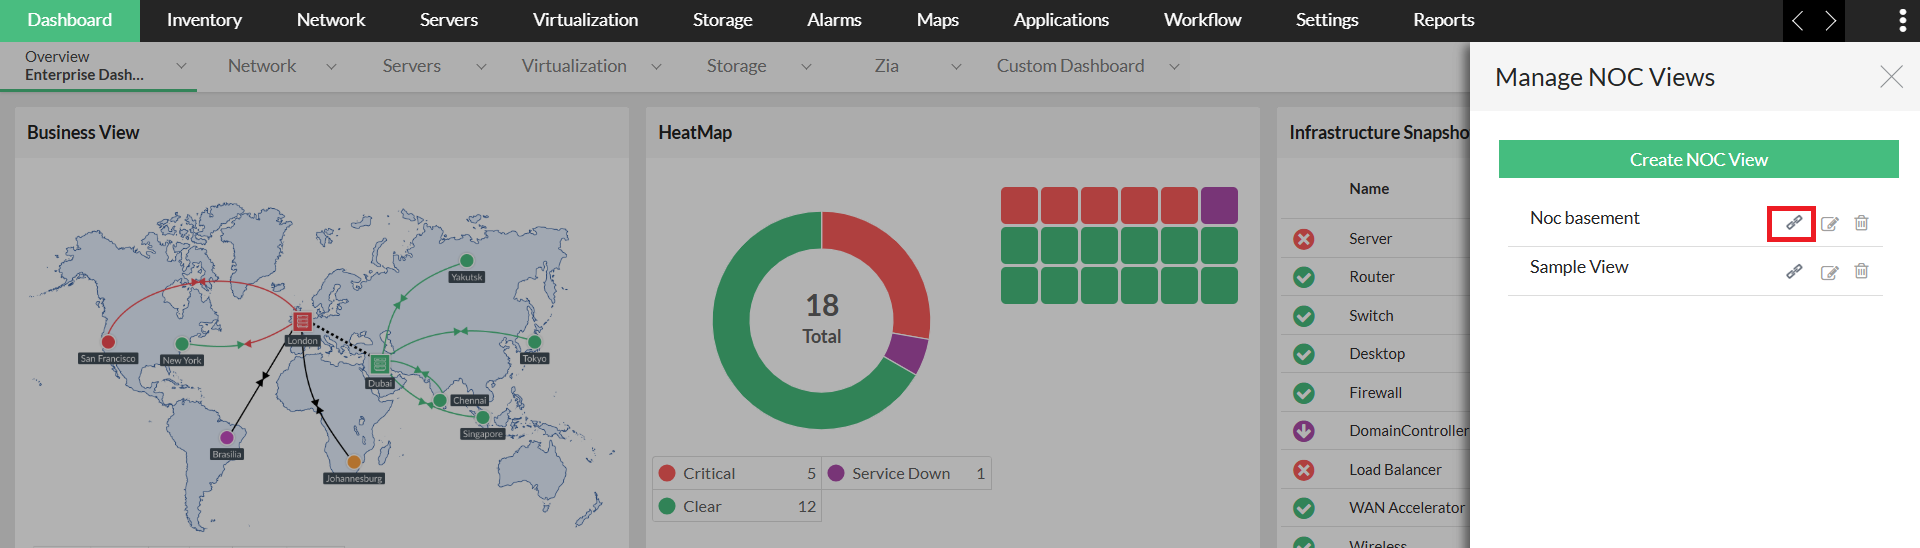Viewport: 1920px width, 548px height.
Task: Click the purple heatmap square
Action: tap(1219, 206)
